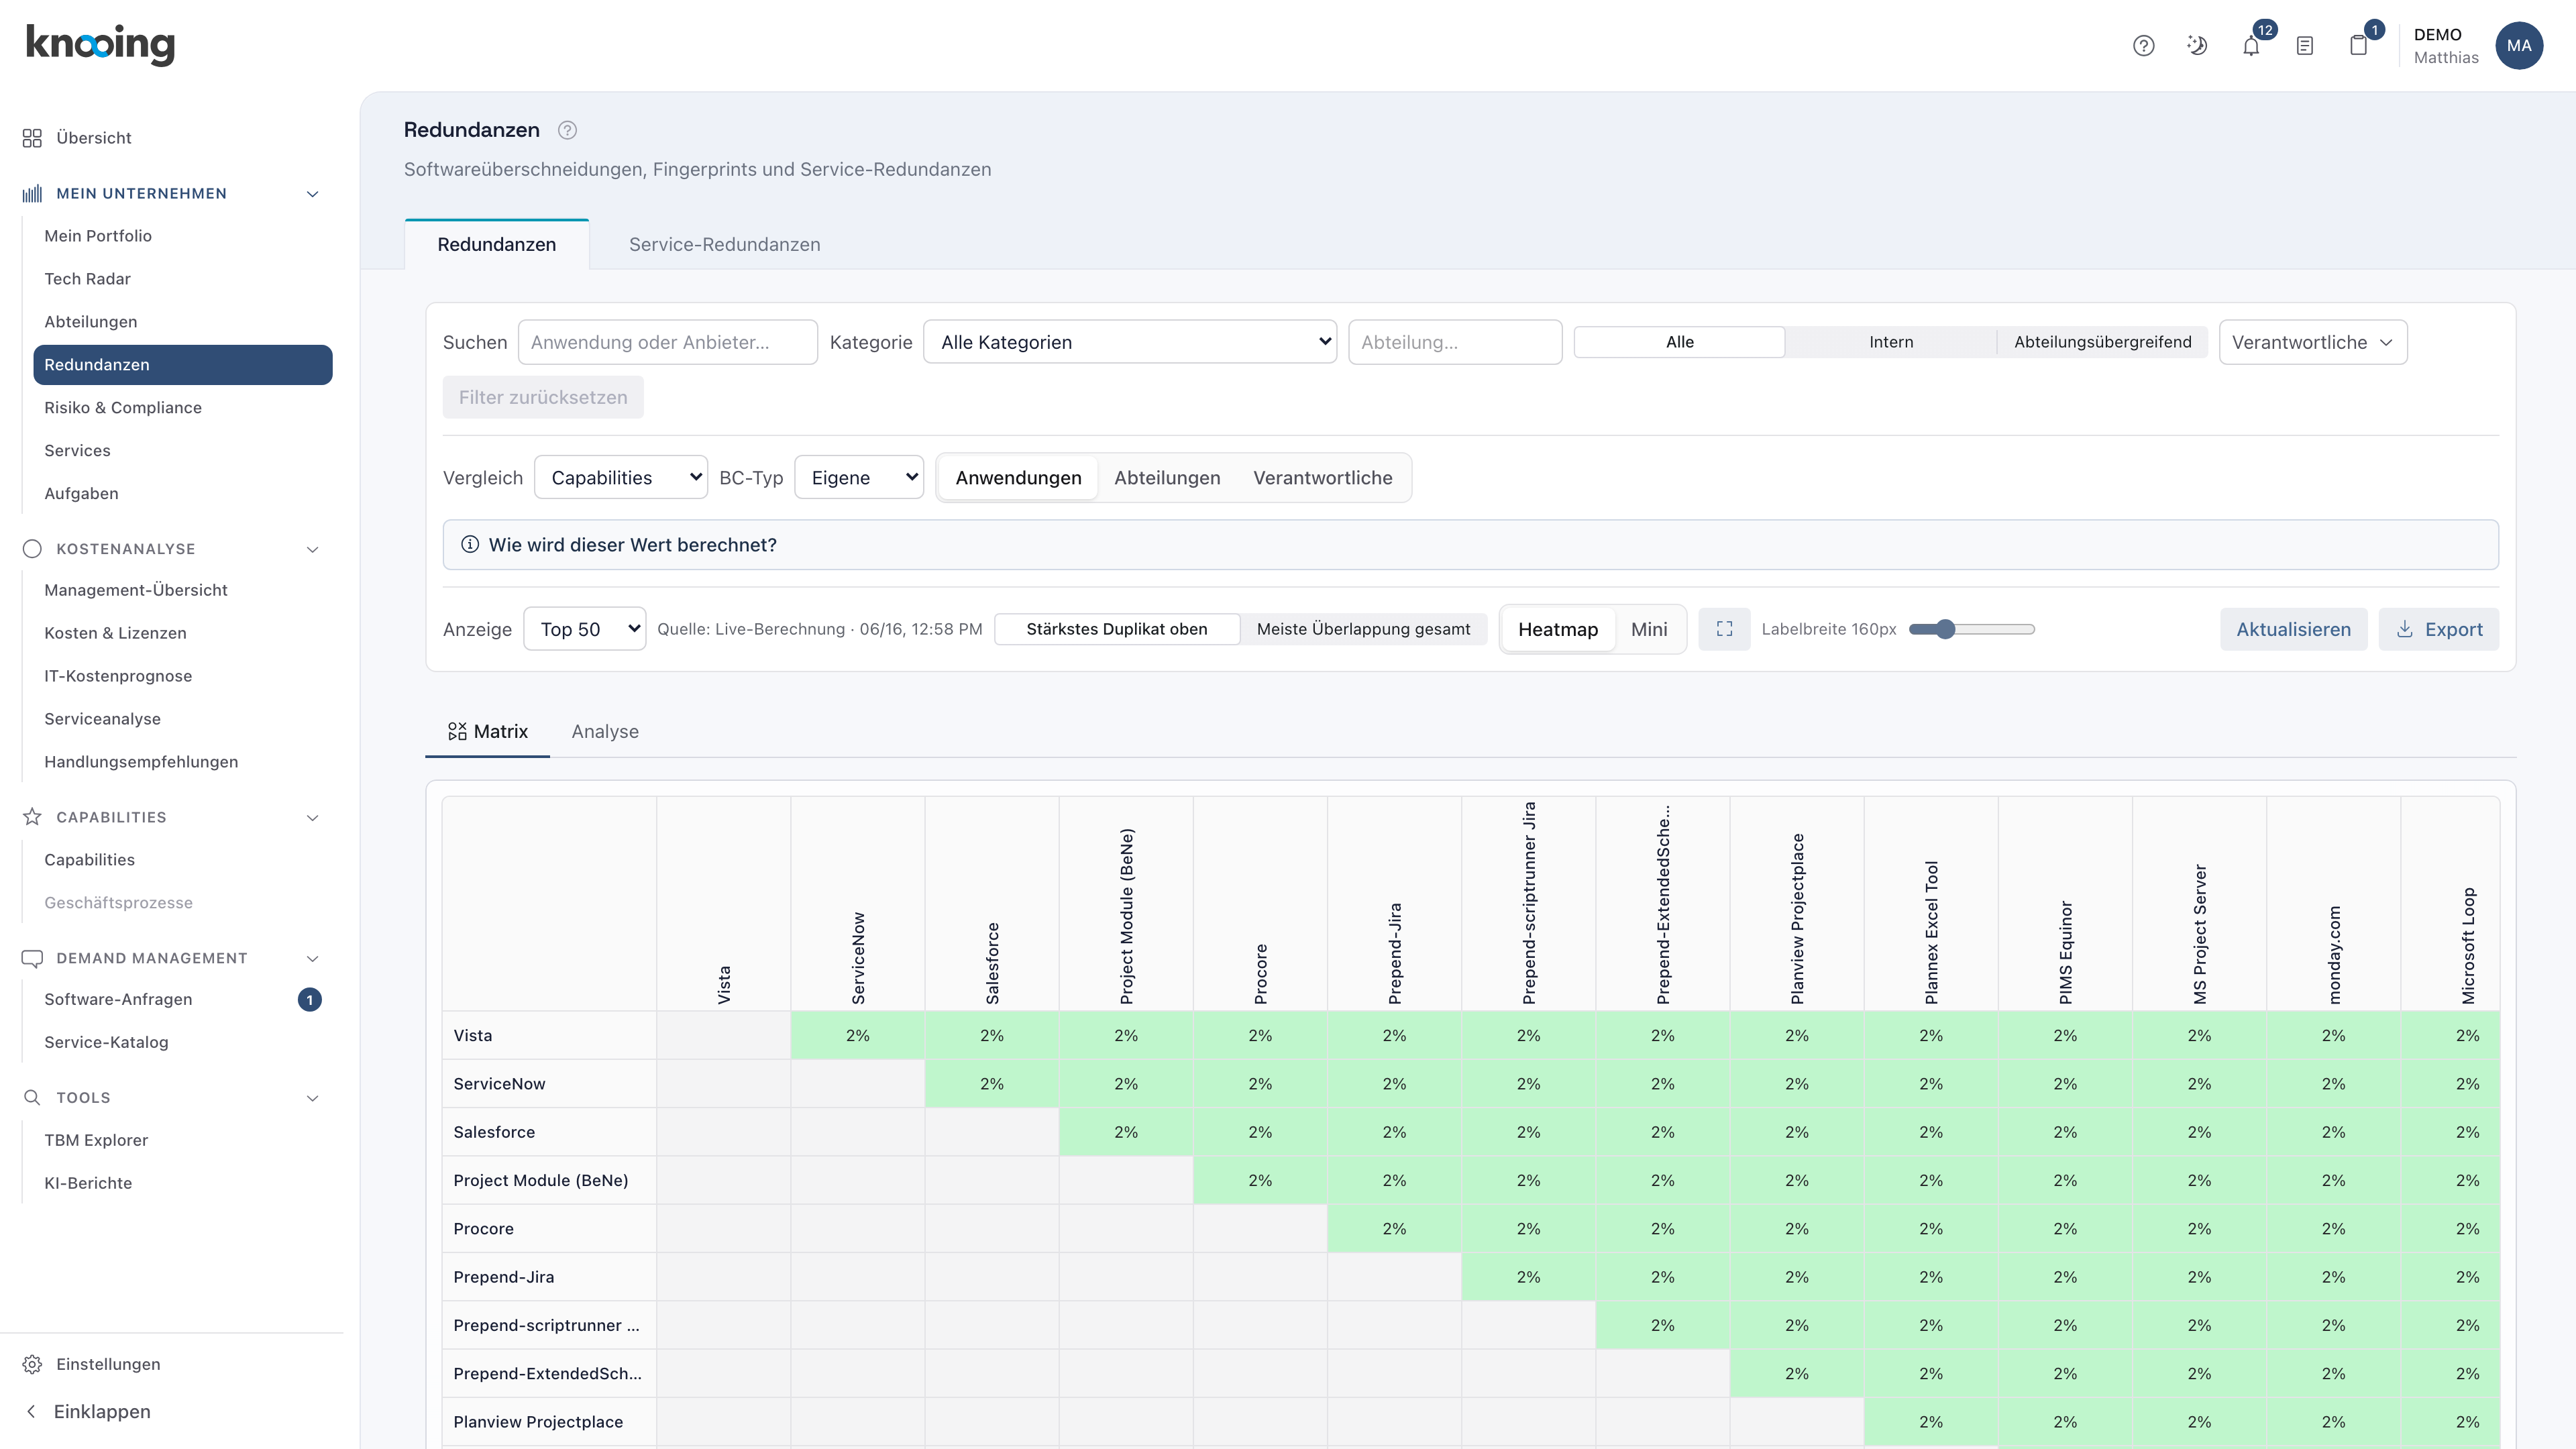
Task: Select the Redundanzen tab
Action: coord(497,245)
